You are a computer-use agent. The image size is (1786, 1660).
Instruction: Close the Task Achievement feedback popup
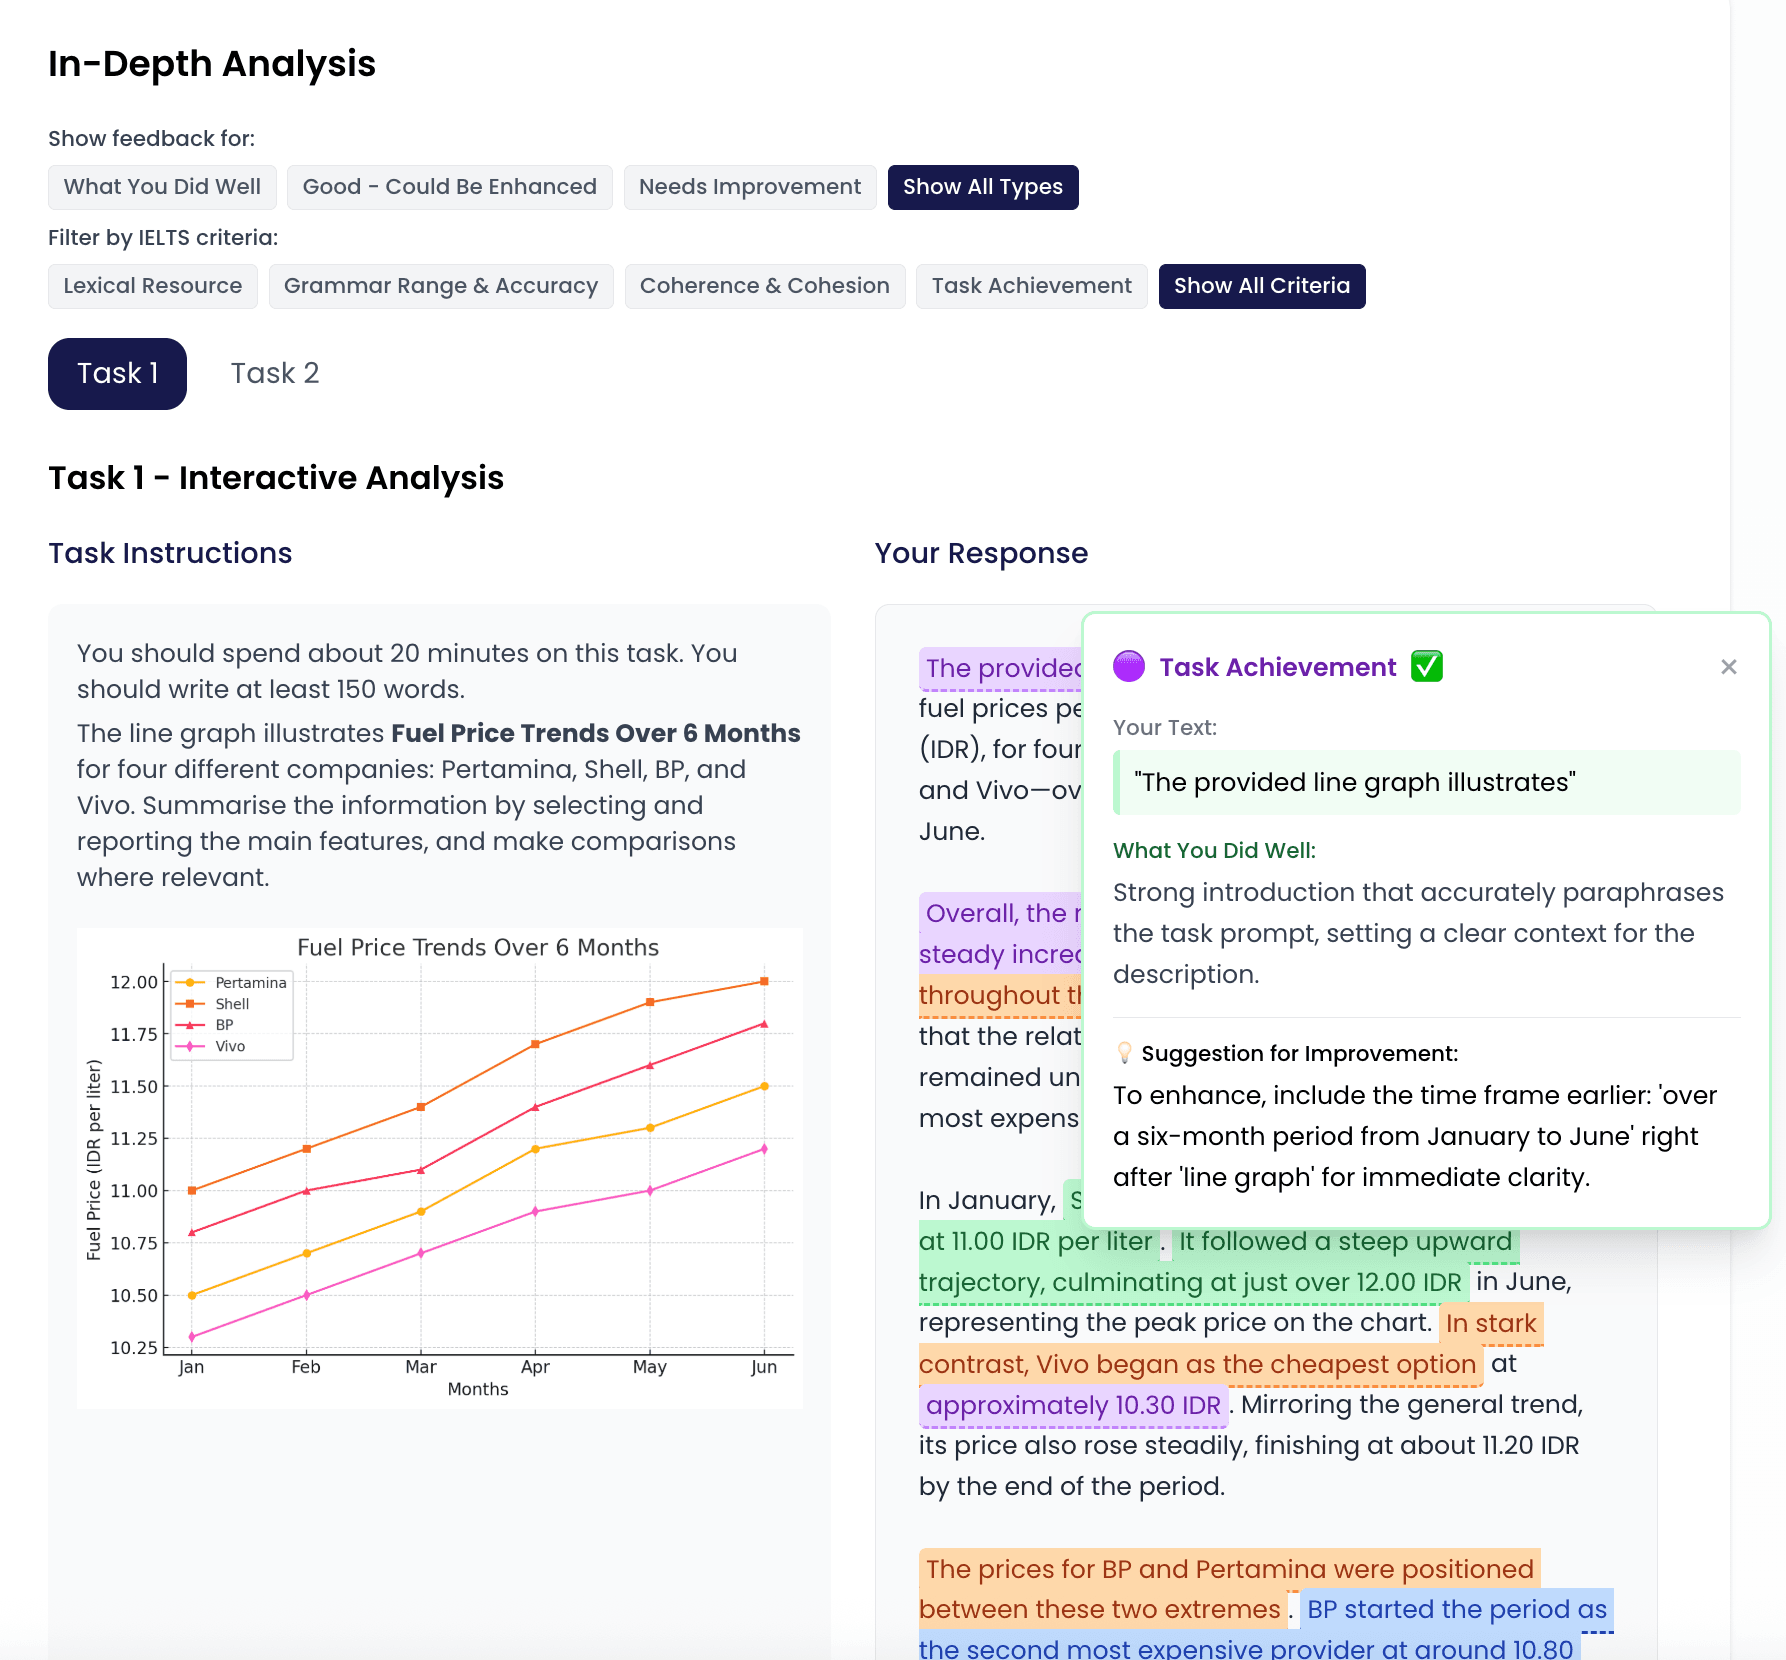[1728, 667]
